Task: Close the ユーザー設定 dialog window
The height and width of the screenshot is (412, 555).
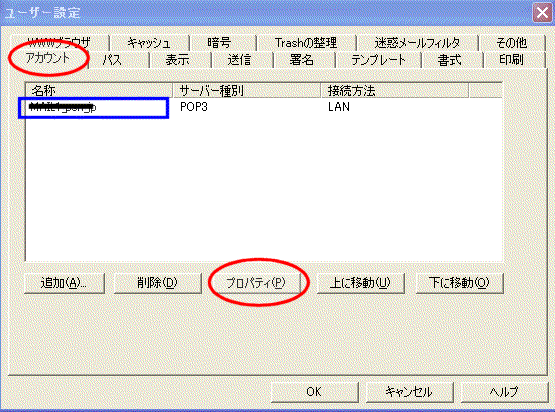Action: point(543,13)
